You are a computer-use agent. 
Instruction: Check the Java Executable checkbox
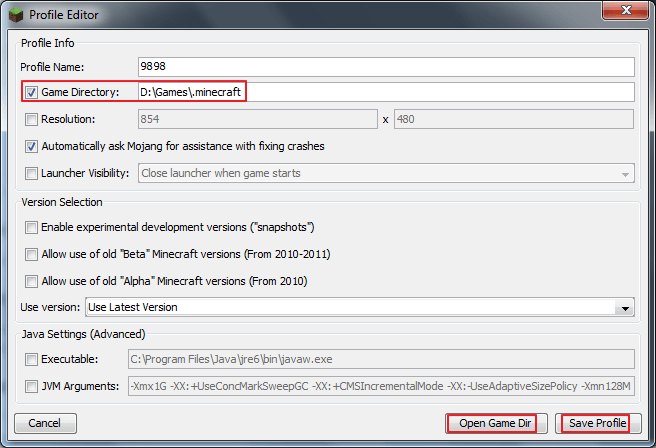pos(32,359)
